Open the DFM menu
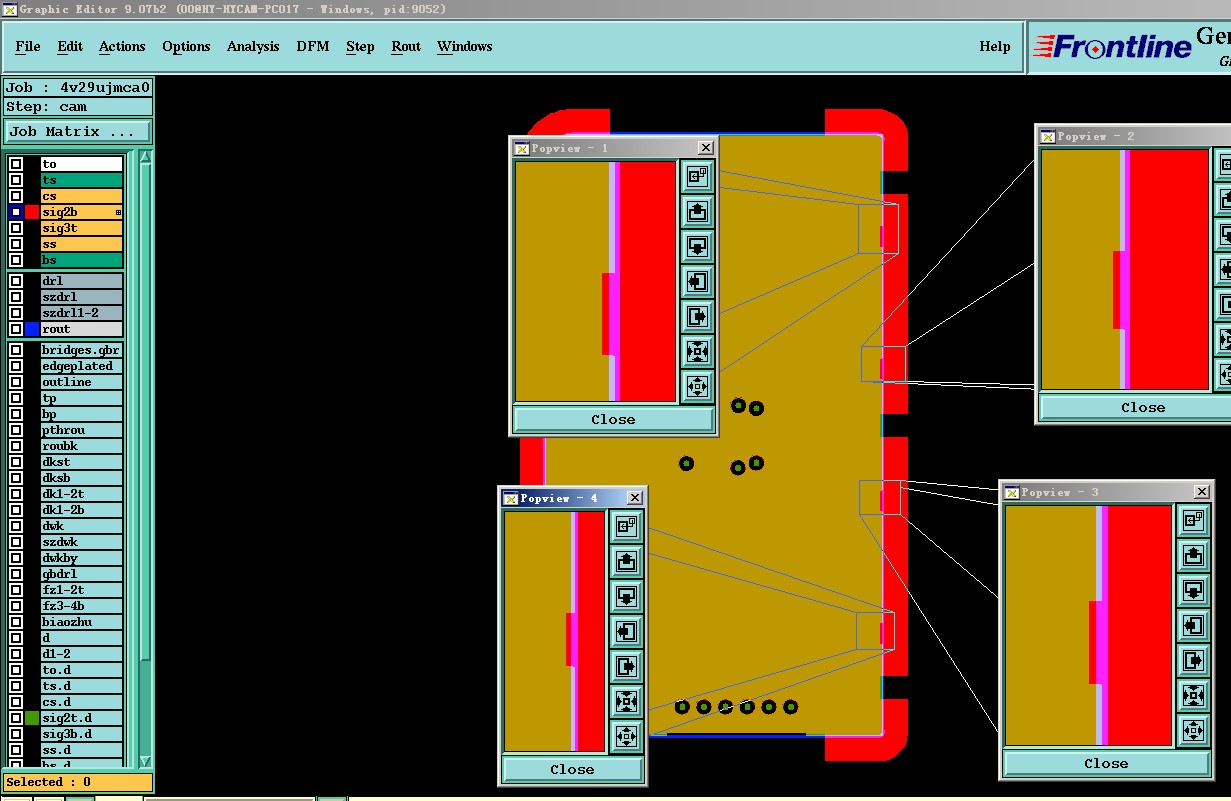 pyautogui.click(x=313, y=46)
